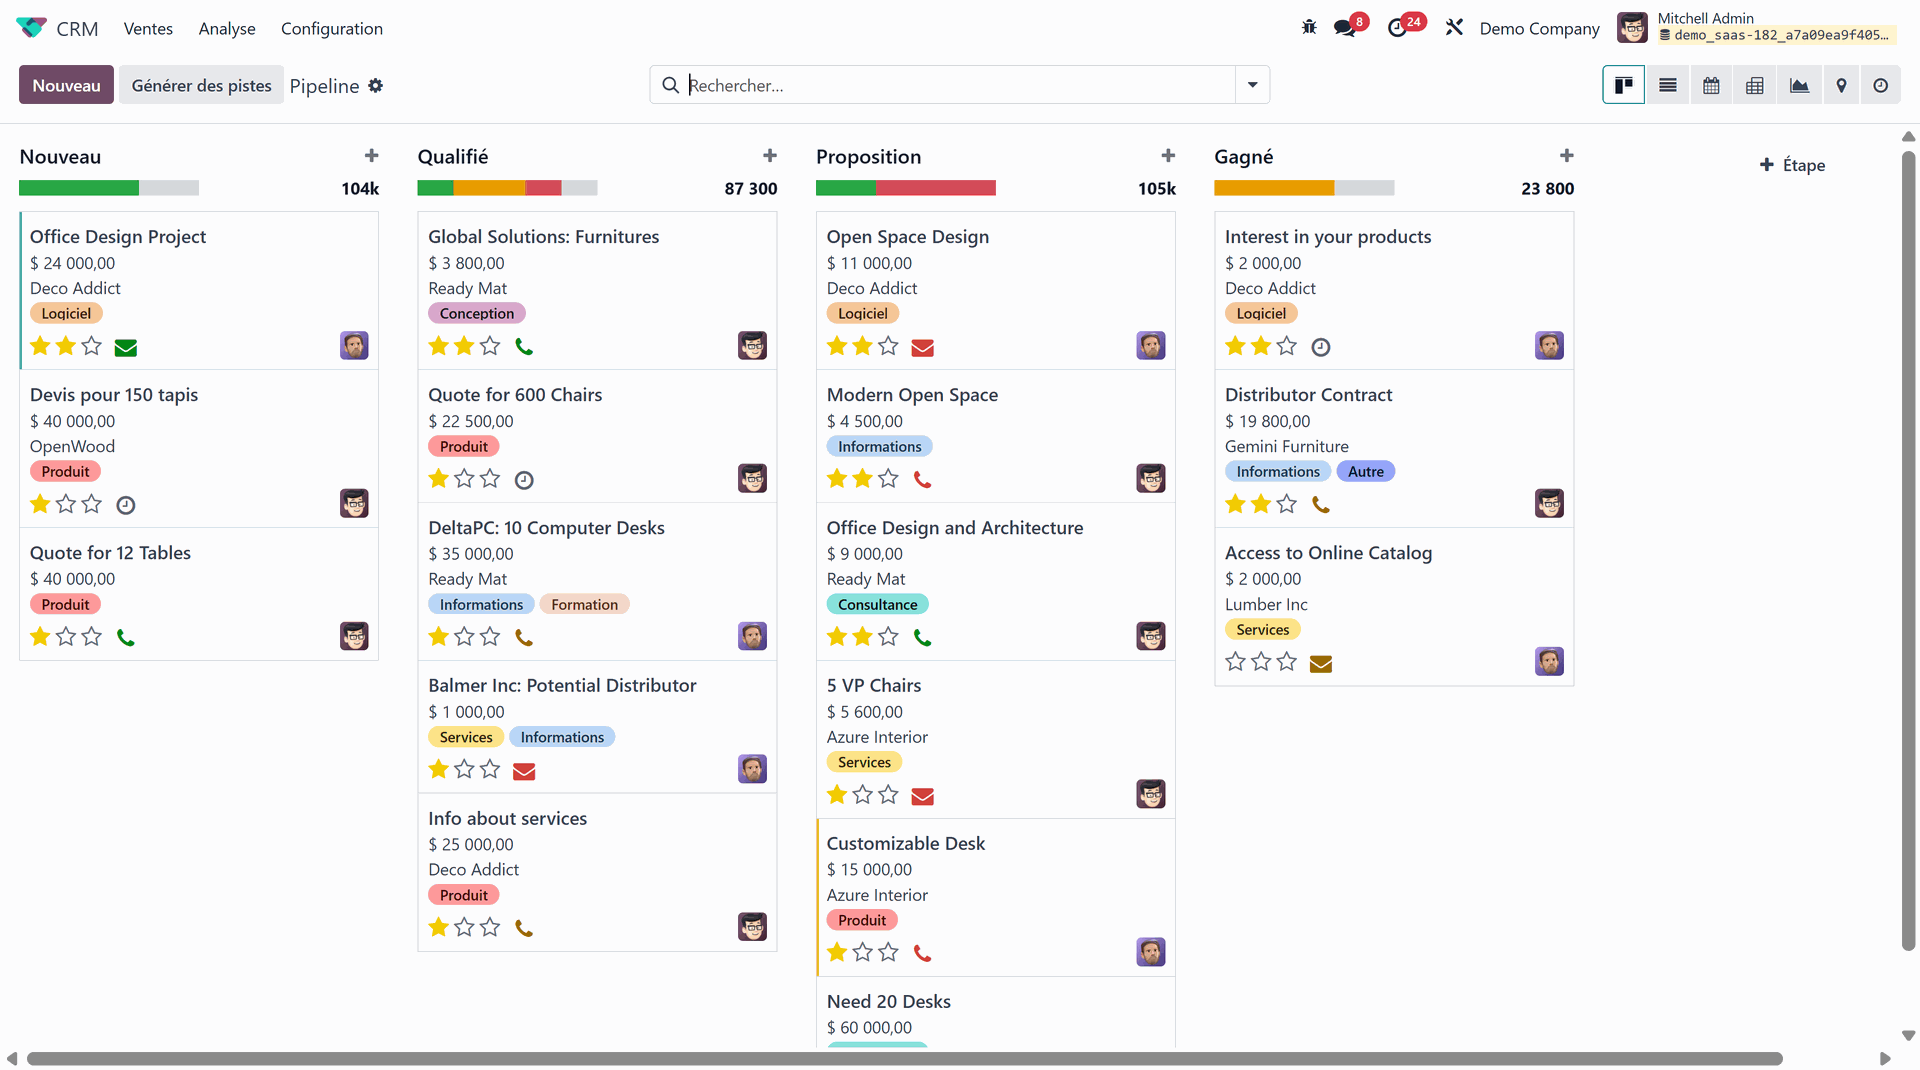Click email activity icon on Office Design Project
The image size is (1920, 1070).
pyautogui.click(x=126, y=347)
